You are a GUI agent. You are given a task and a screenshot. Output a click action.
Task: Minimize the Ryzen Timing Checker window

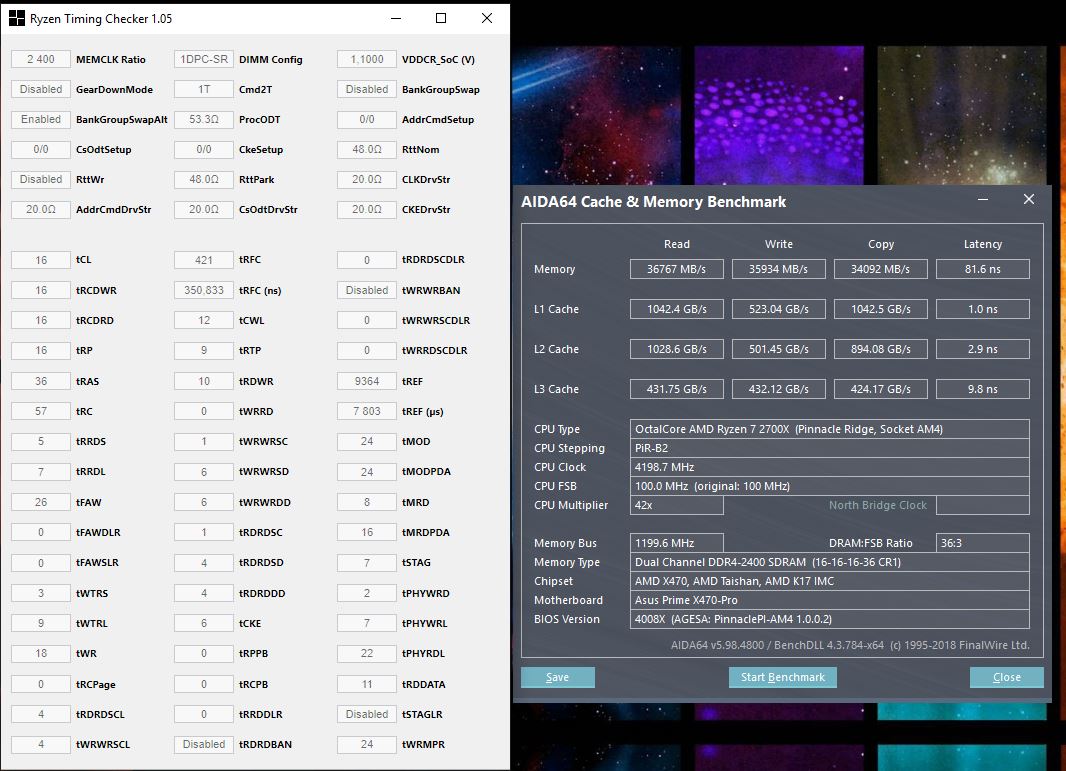click(396, 18)
